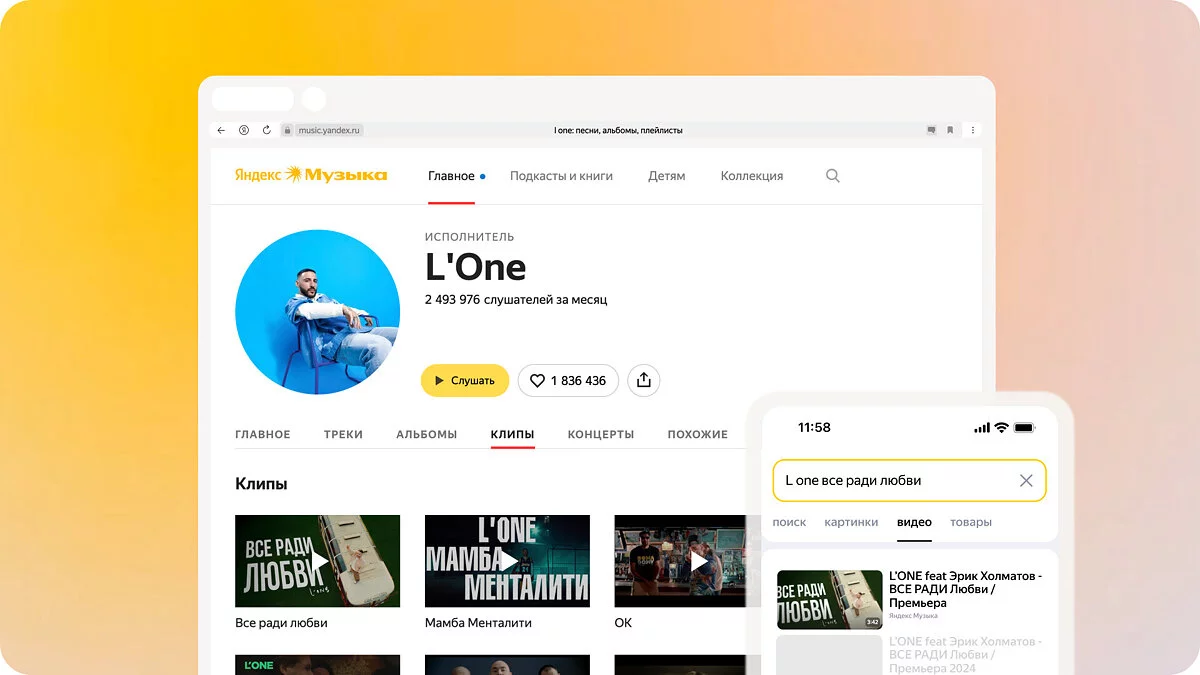
Task: Select phone картинки tab
Action: click(x=852, y=523)
